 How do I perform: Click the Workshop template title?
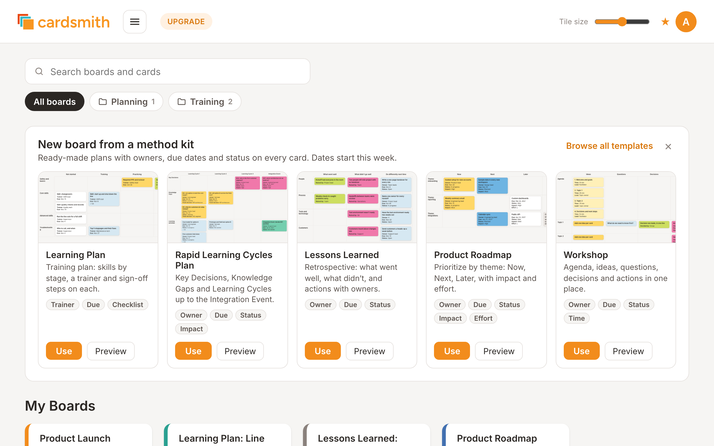click(x=586, y=255)
